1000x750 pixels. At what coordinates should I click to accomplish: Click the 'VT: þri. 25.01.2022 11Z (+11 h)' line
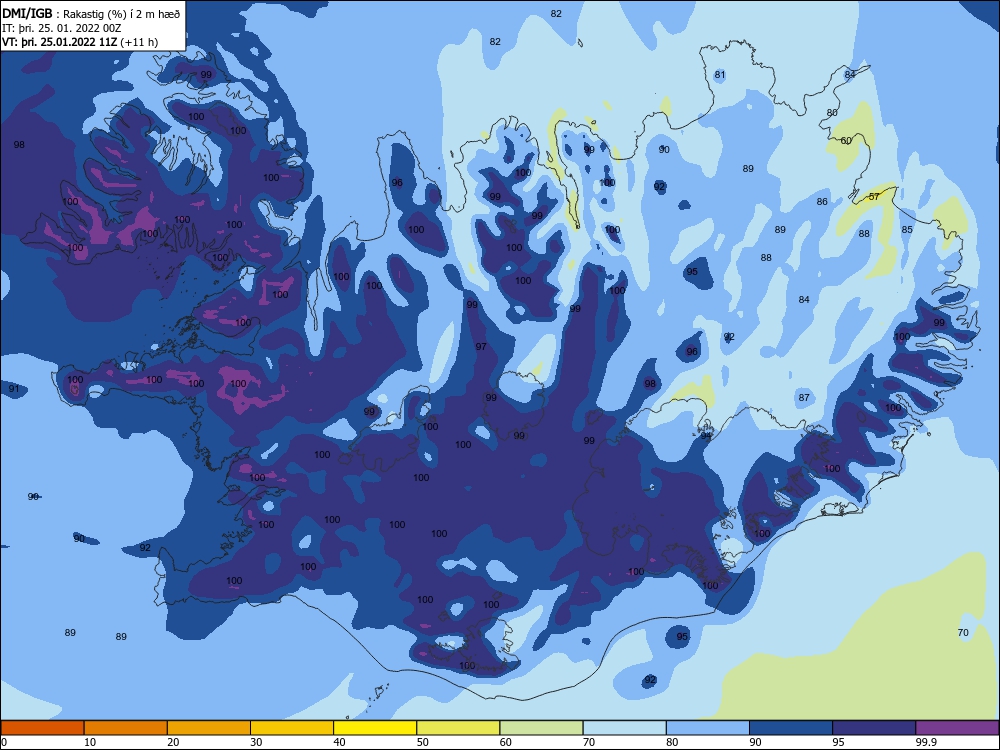point(80,42)
